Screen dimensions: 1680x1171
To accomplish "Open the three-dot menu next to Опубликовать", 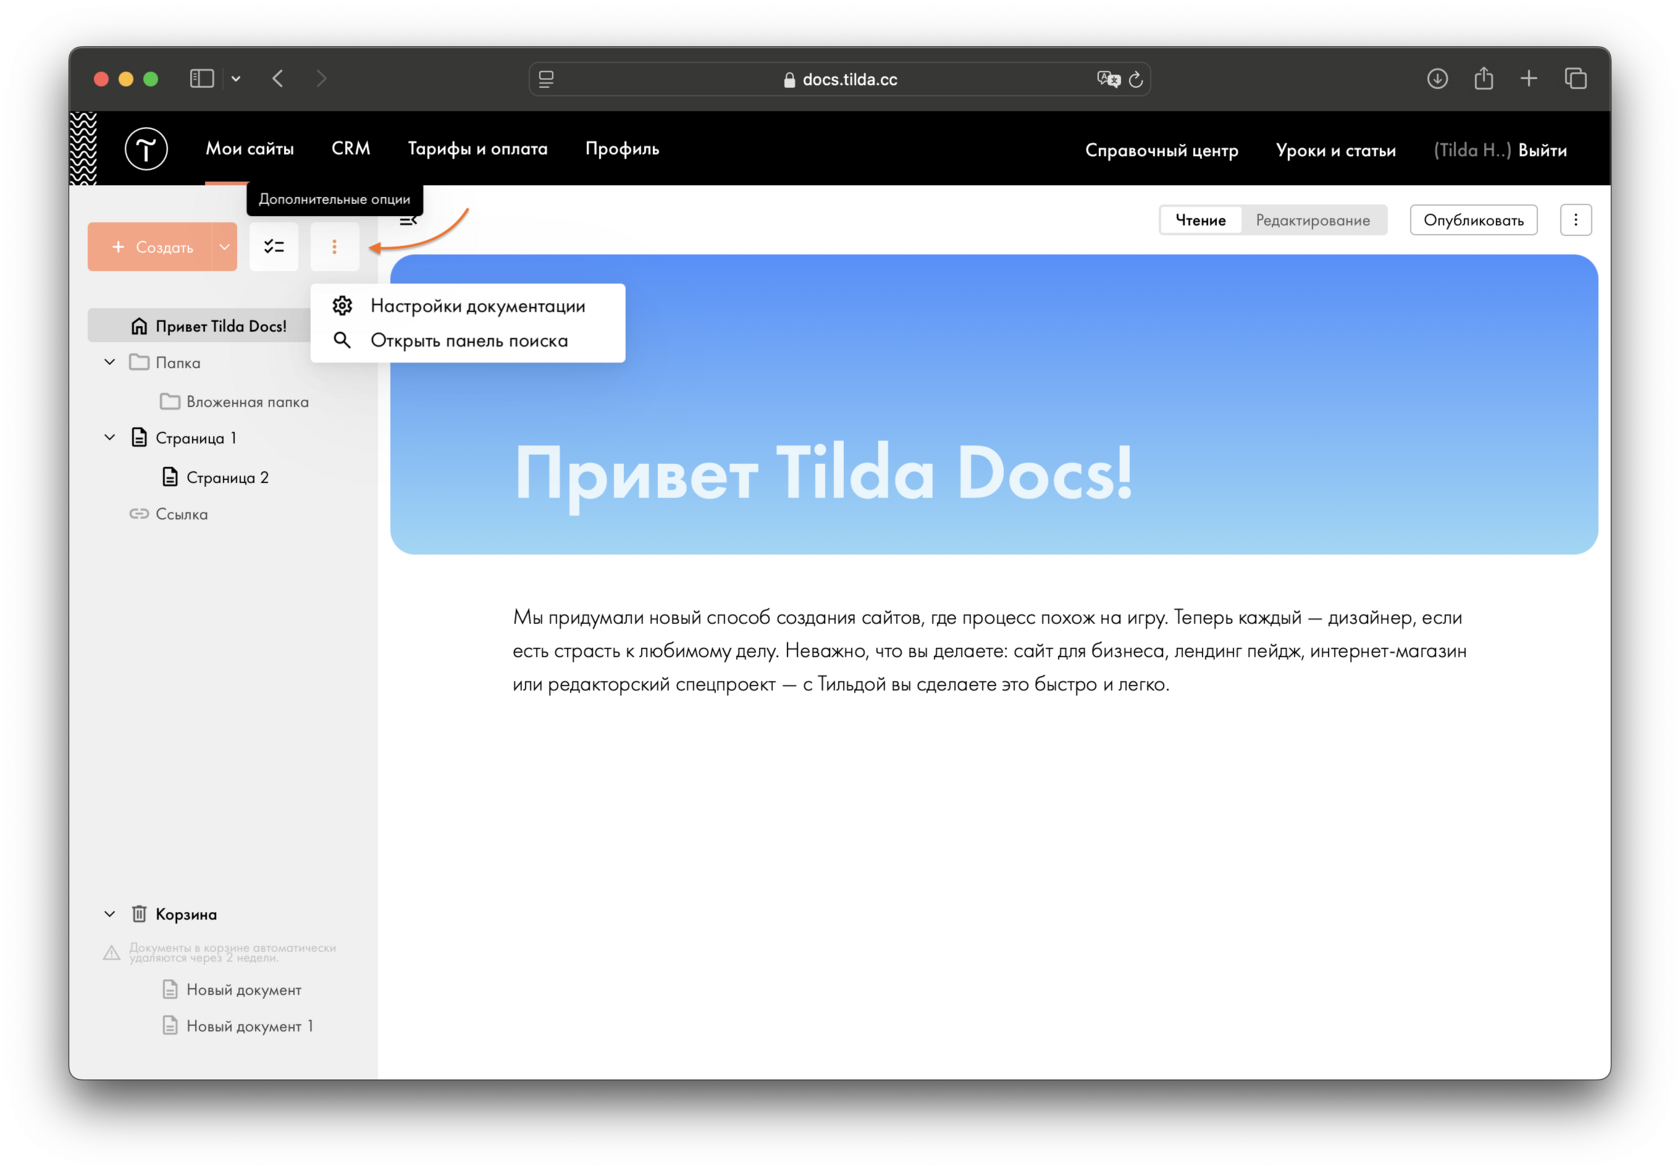I will (1576, 220).
